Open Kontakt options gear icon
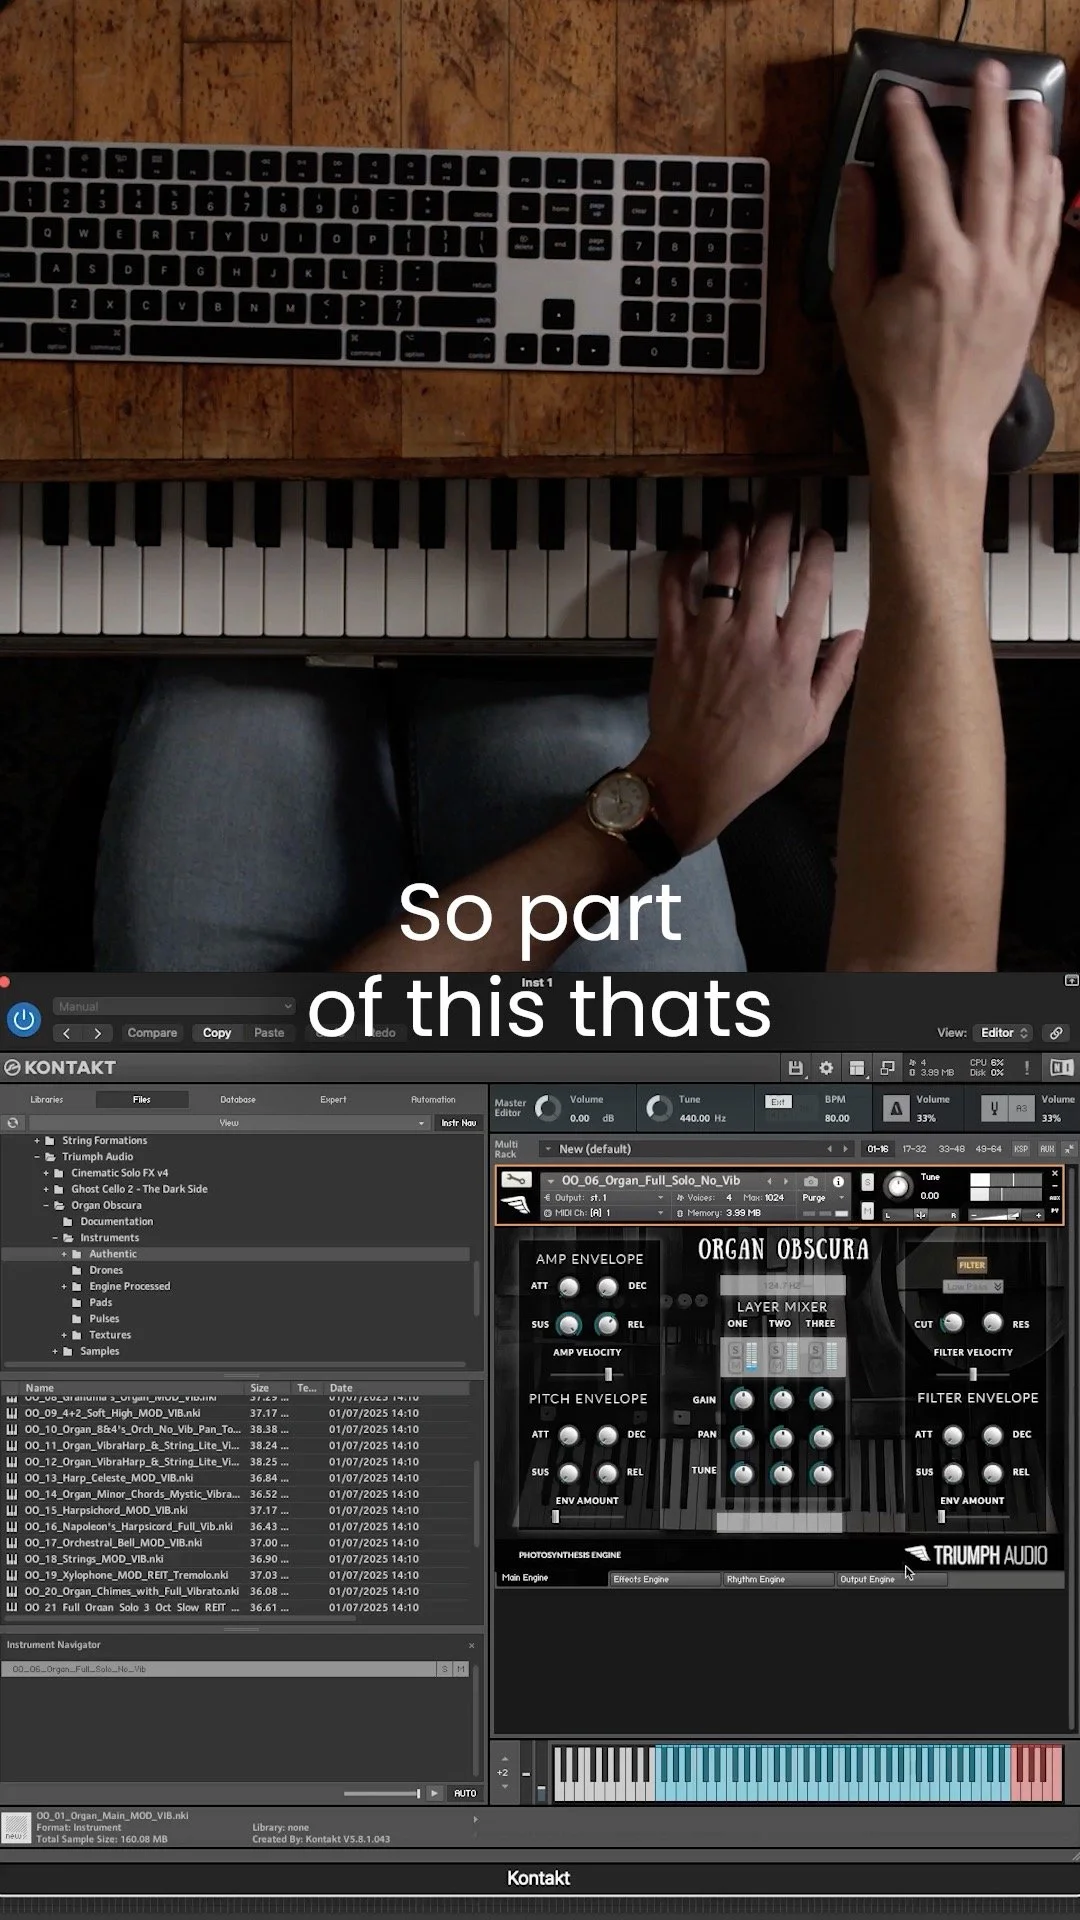The image size is (1080, 1920). click(826, 1068)
